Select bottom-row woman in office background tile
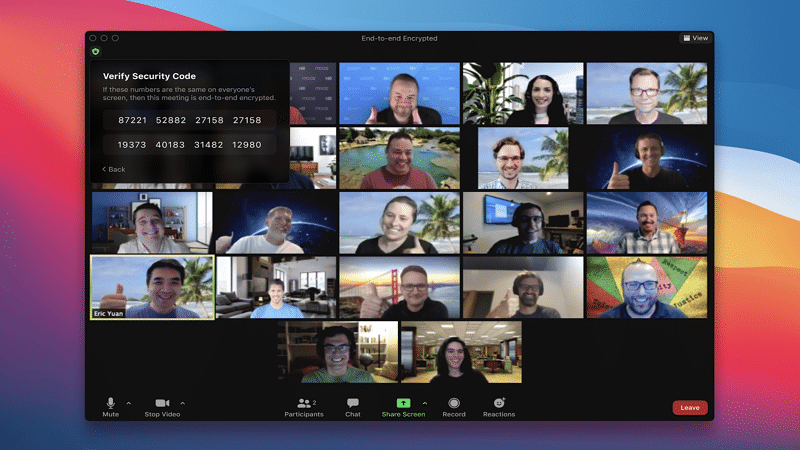 [x=461, y=352]
